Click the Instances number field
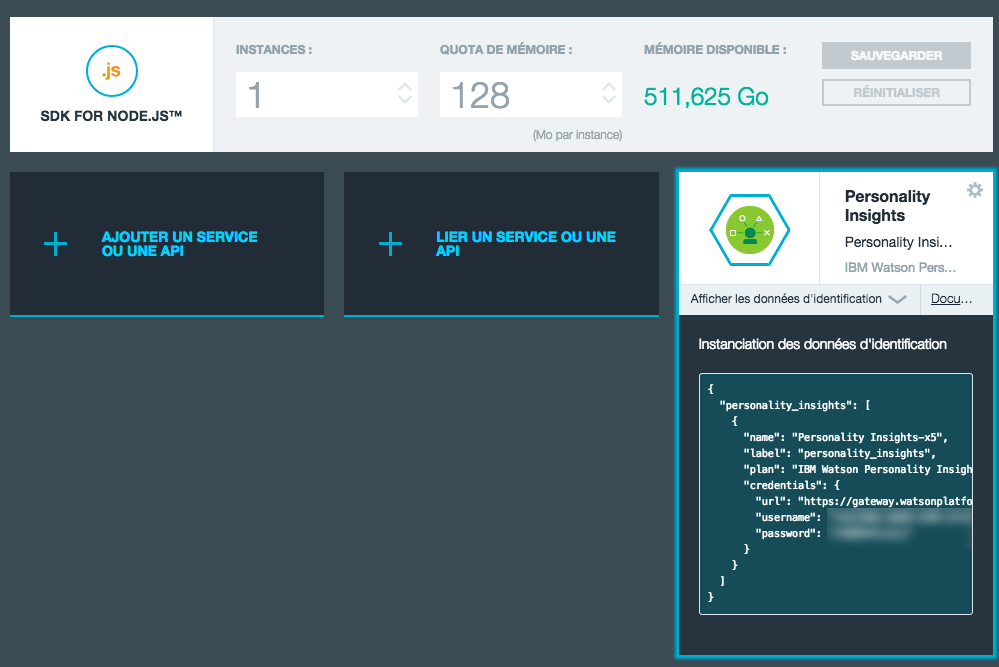The image size is (999, 667). pyautogui.click(x=327, y=94)
